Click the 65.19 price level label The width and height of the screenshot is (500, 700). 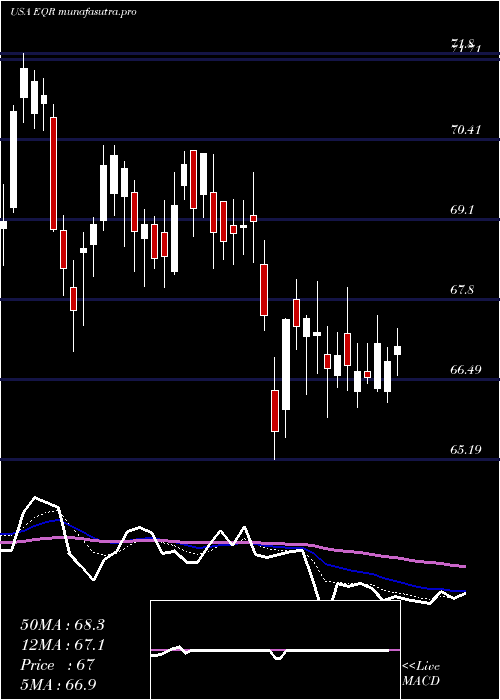466,450
